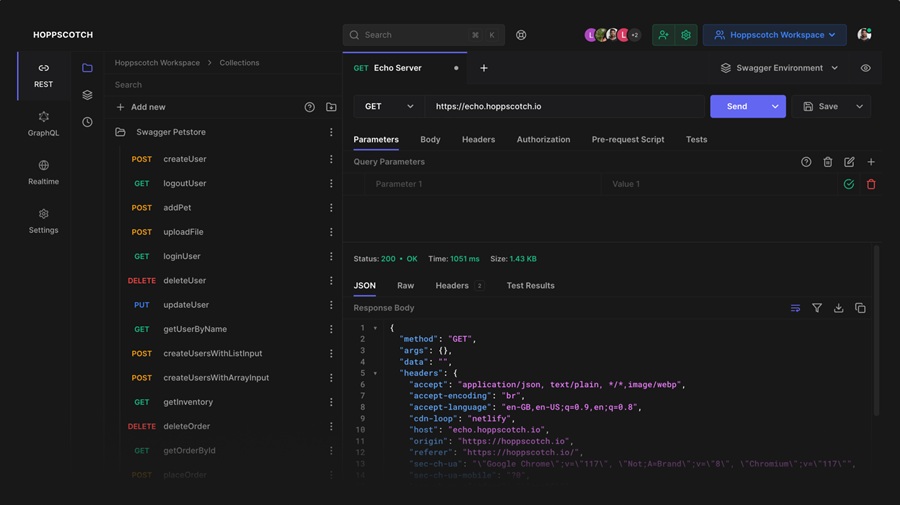Open Swagger Petstore more options menu
Screen dimensions: 900x505
click(x=331, y=132)
